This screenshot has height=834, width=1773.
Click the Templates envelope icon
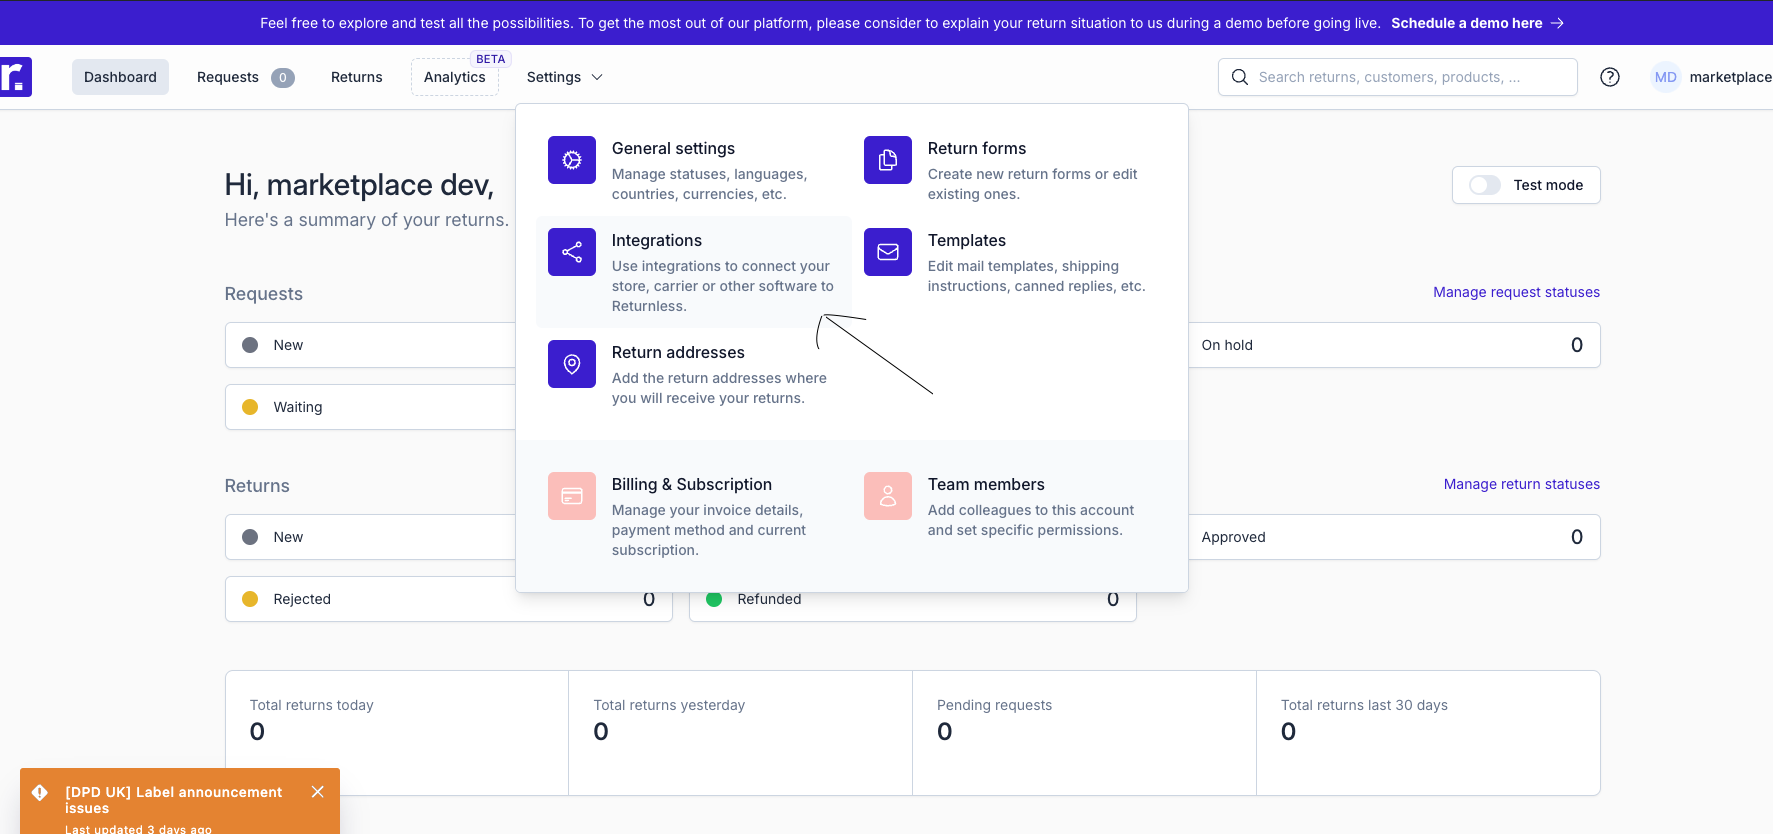coord(887,252)
